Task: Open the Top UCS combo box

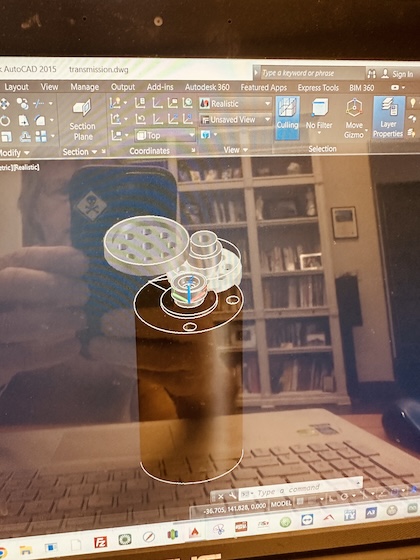Action: coord(165,135)
